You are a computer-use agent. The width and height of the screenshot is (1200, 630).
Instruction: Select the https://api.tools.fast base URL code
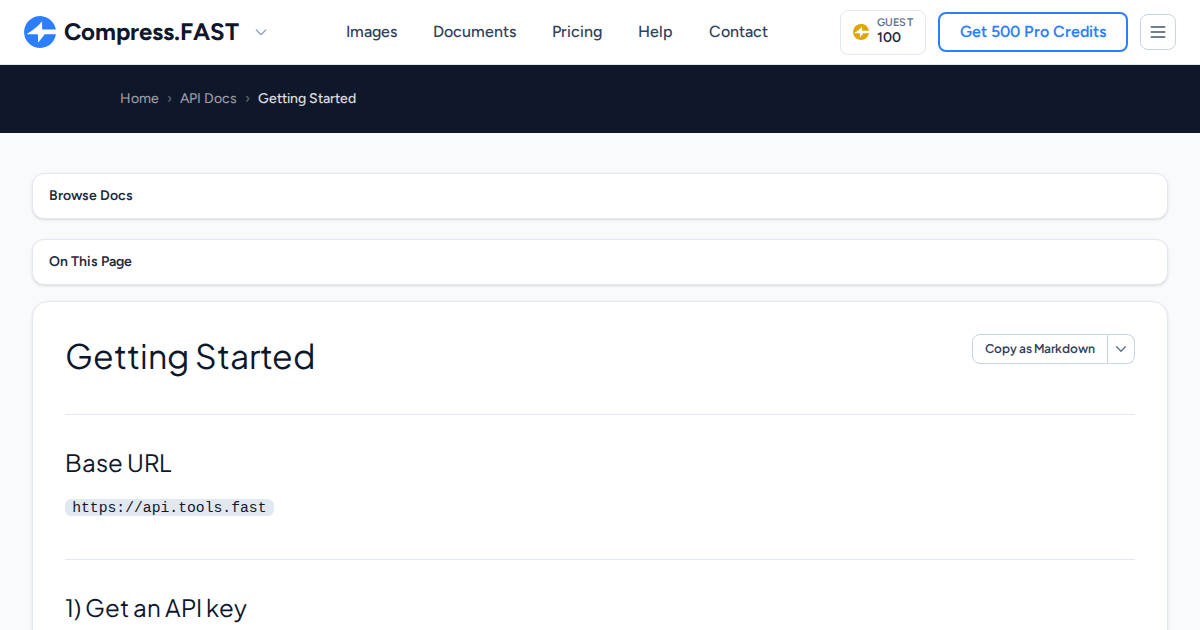[x=169, y=508]
